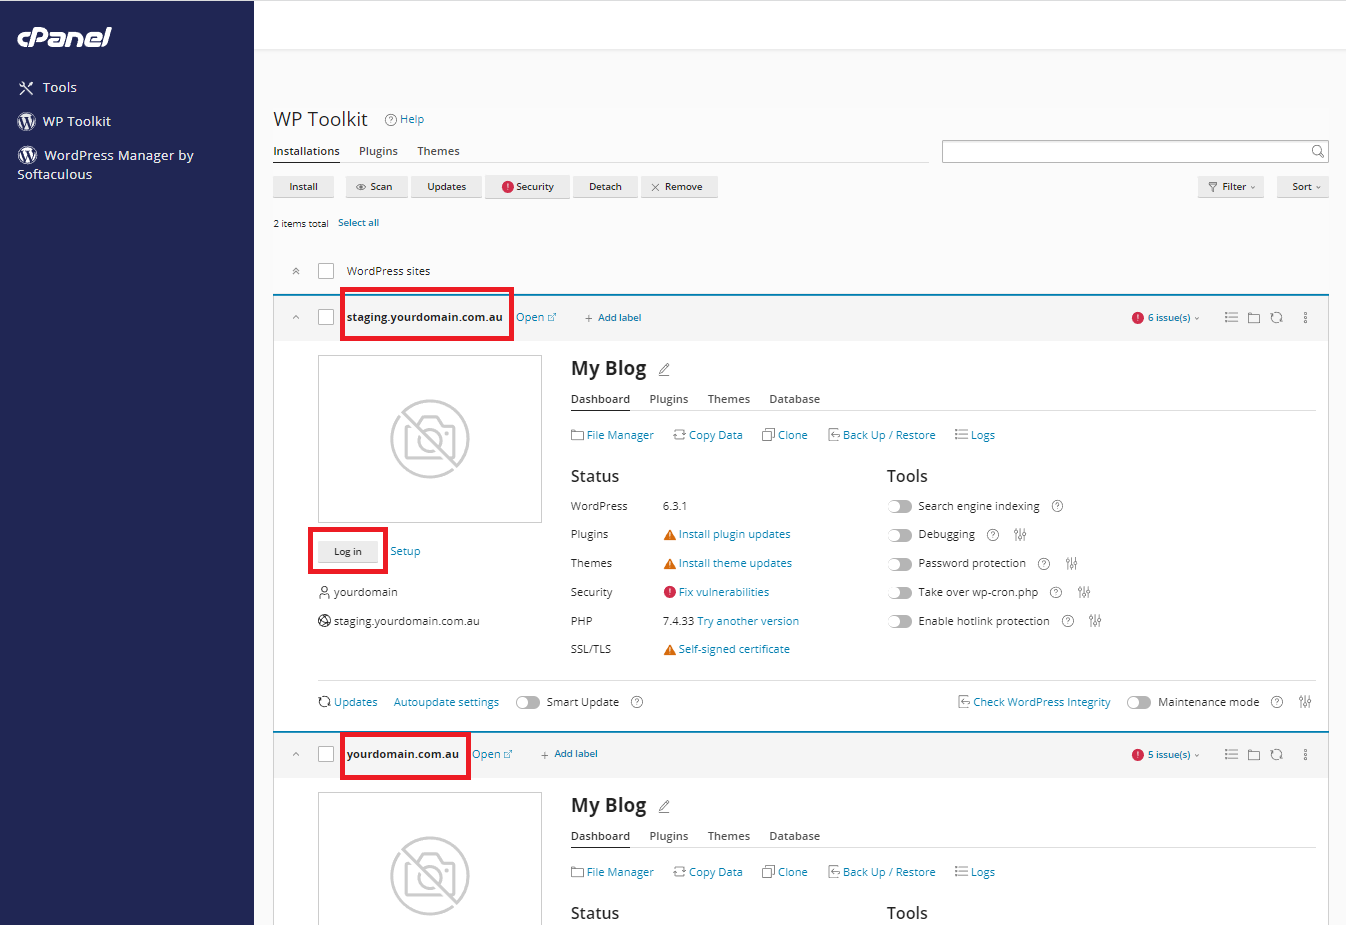Viewport: 1346px width, 925px height.
Task: Collapse the yourdomain.com.au site card
Action: 296,755
